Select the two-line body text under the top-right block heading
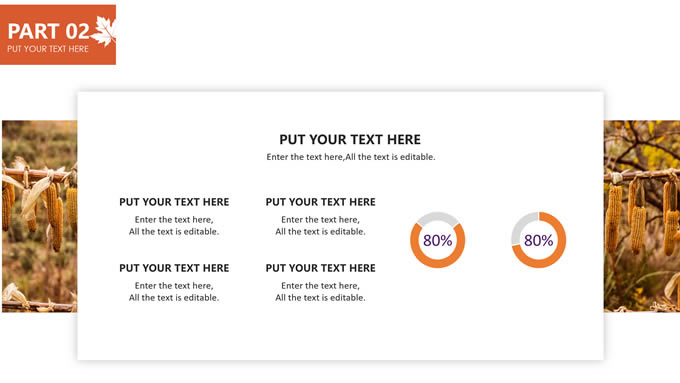The image size is (680, 383). pyautogui.click(x=320, y=226)
